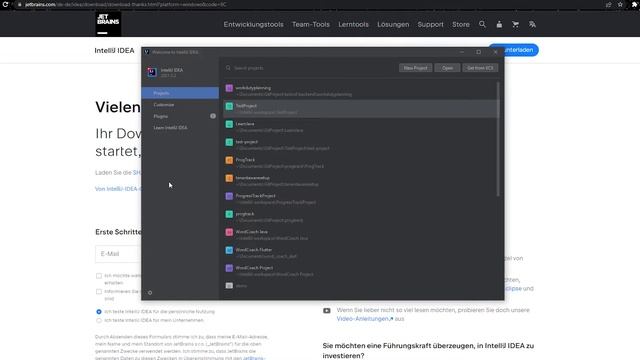Viewport: 640px width, 360px height.
Task: Select 'für die persönliche Nutzung' radio button
Action: click(x=99, y=311)
